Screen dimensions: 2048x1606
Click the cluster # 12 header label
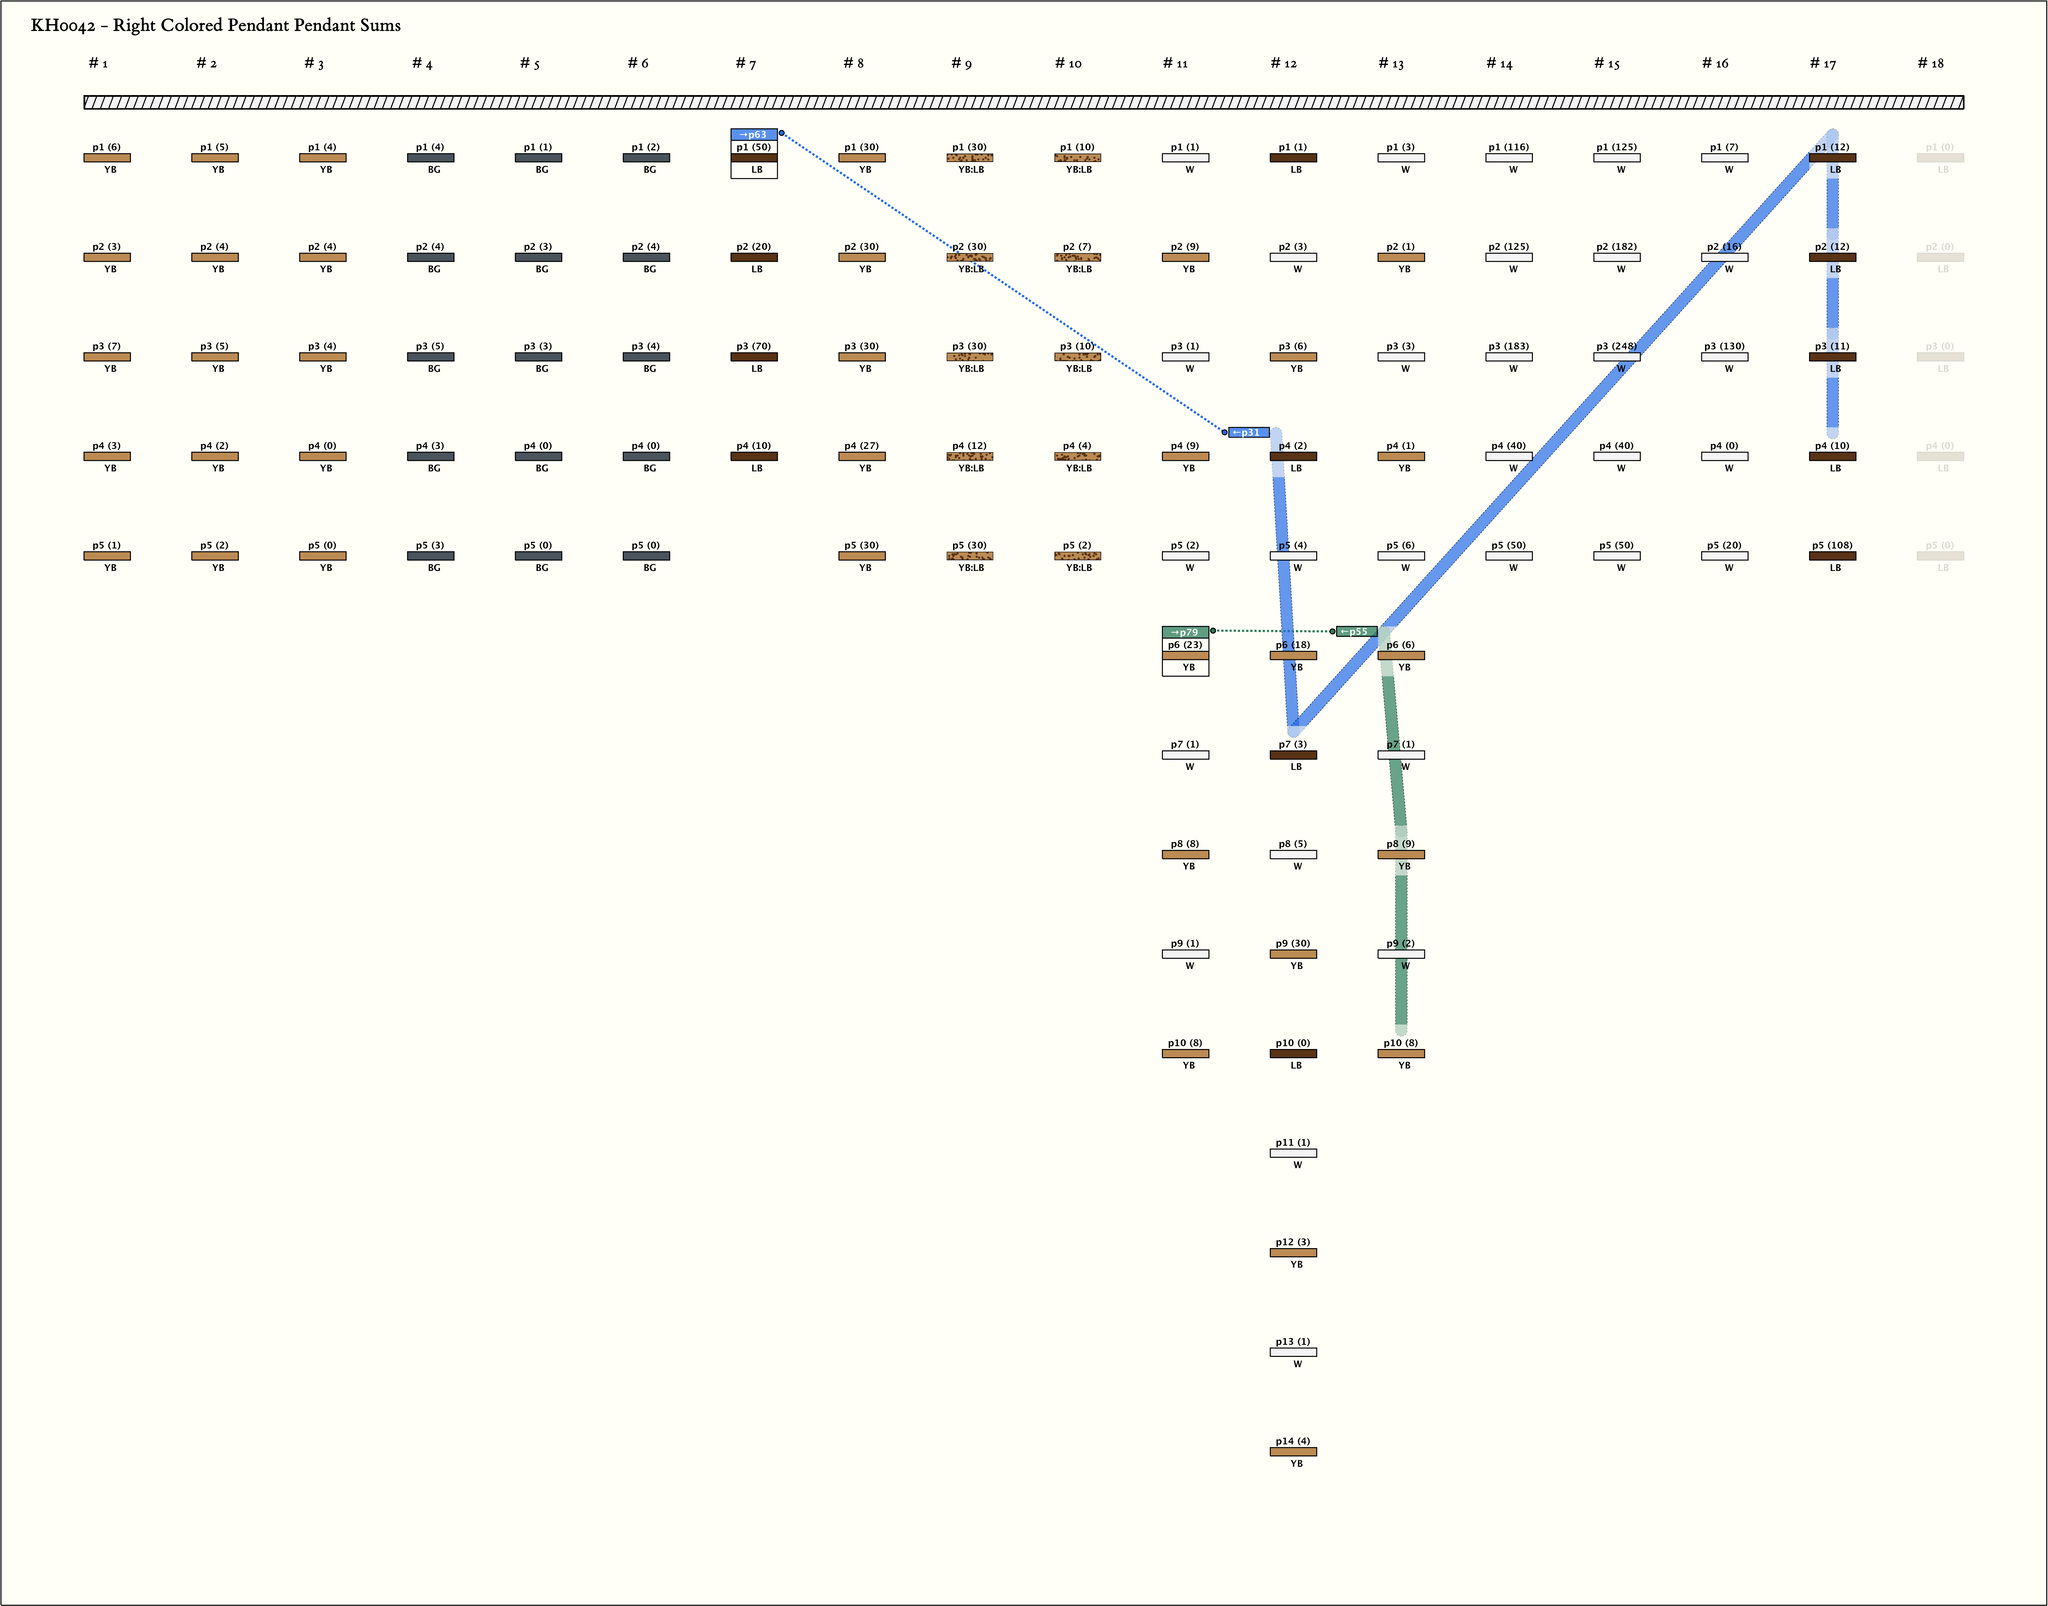coord(1283,64)
